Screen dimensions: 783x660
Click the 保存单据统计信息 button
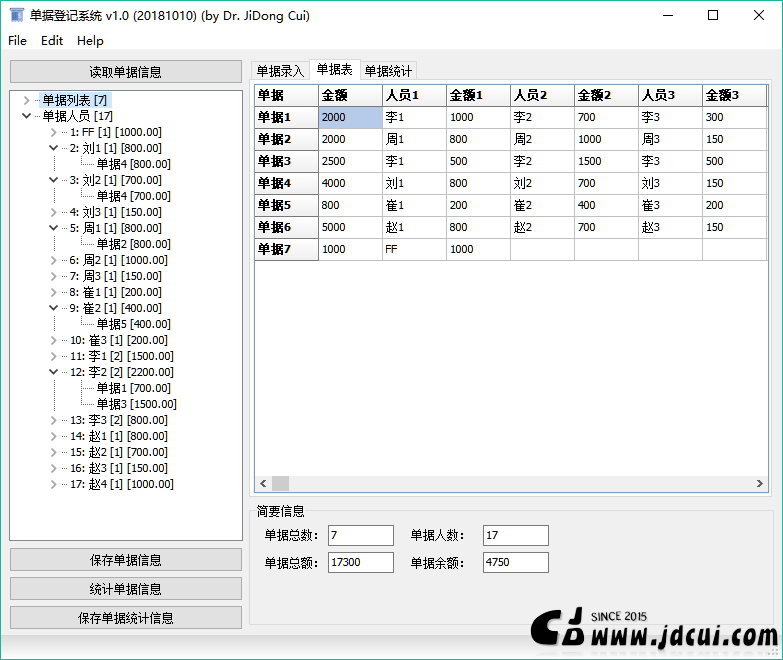(126, 618)
